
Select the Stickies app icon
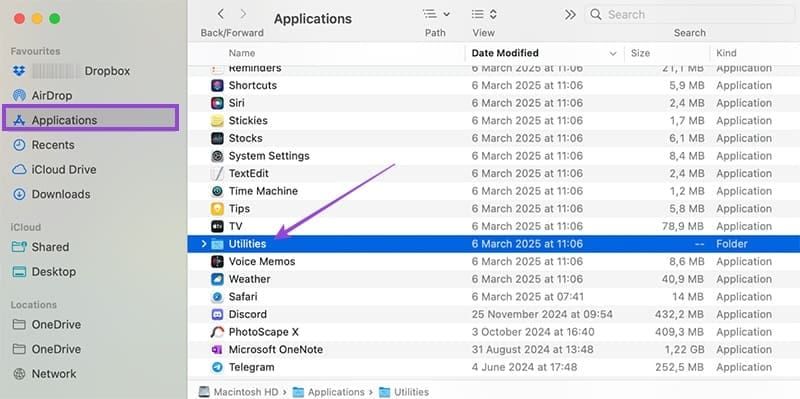pyautogui.click(x=217, y=121)
